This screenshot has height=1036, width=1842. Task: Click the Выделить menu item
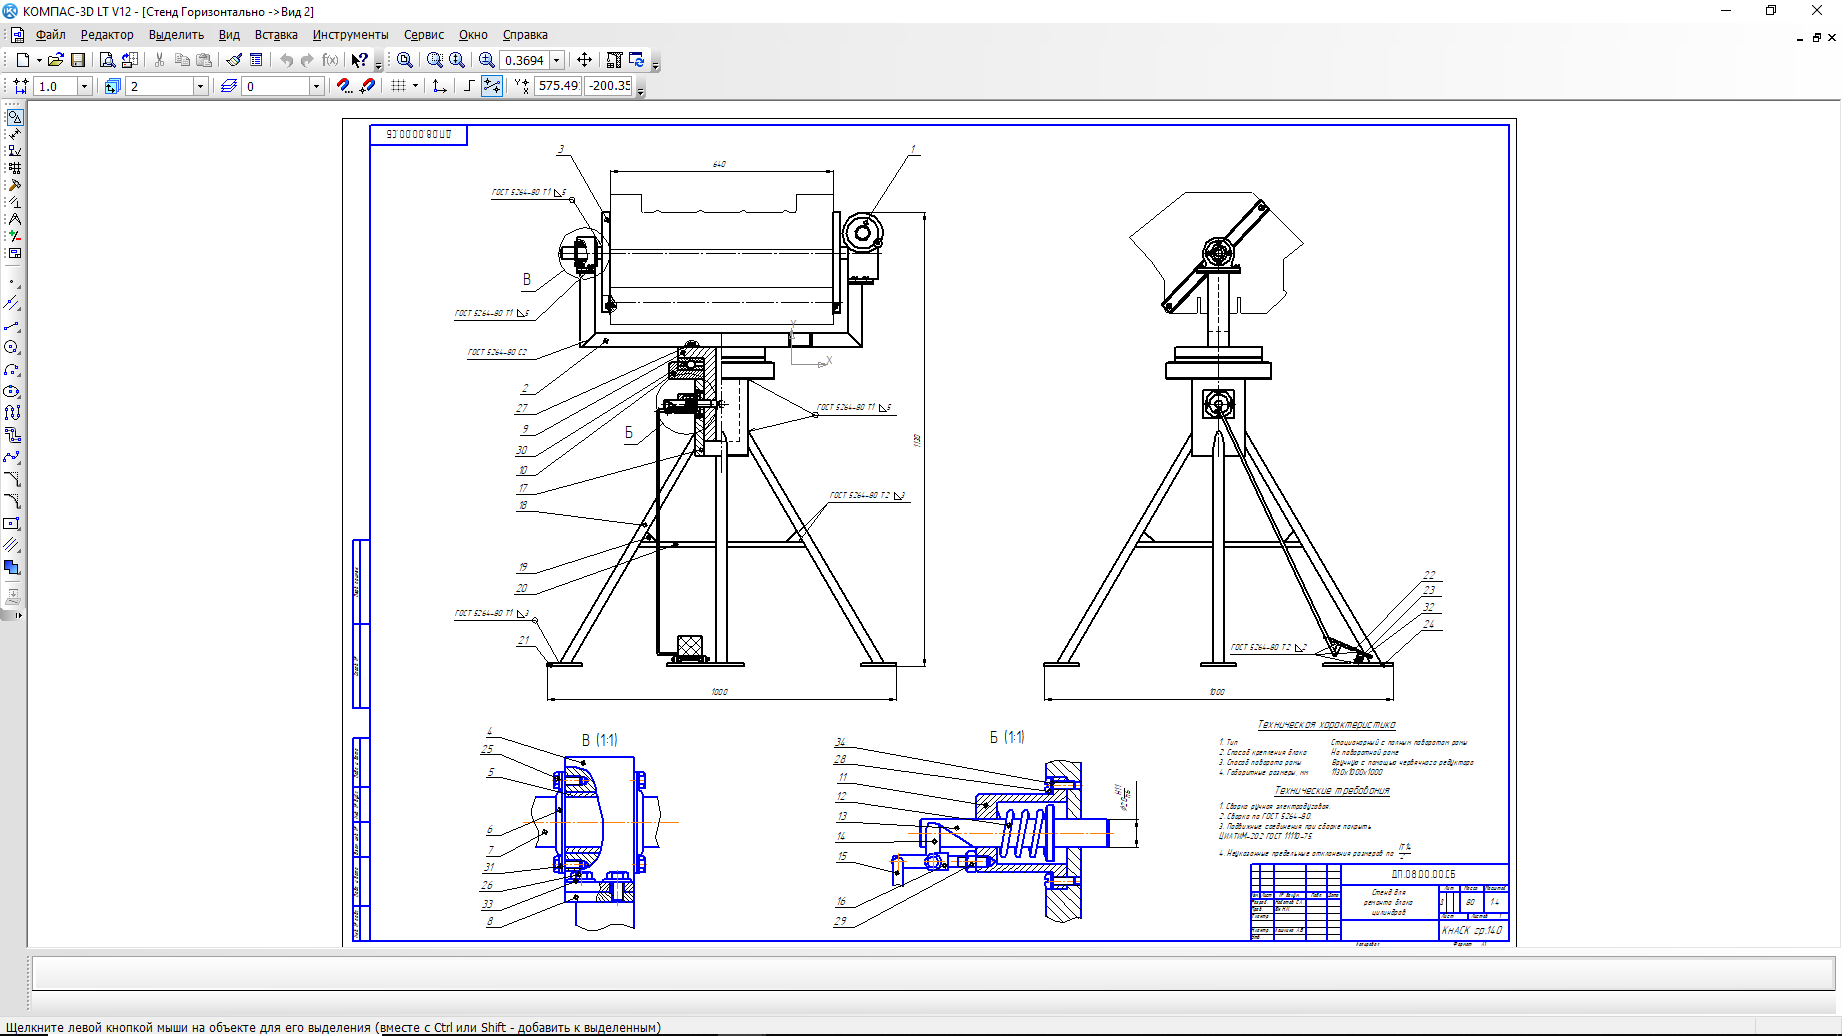coord(176,35)
